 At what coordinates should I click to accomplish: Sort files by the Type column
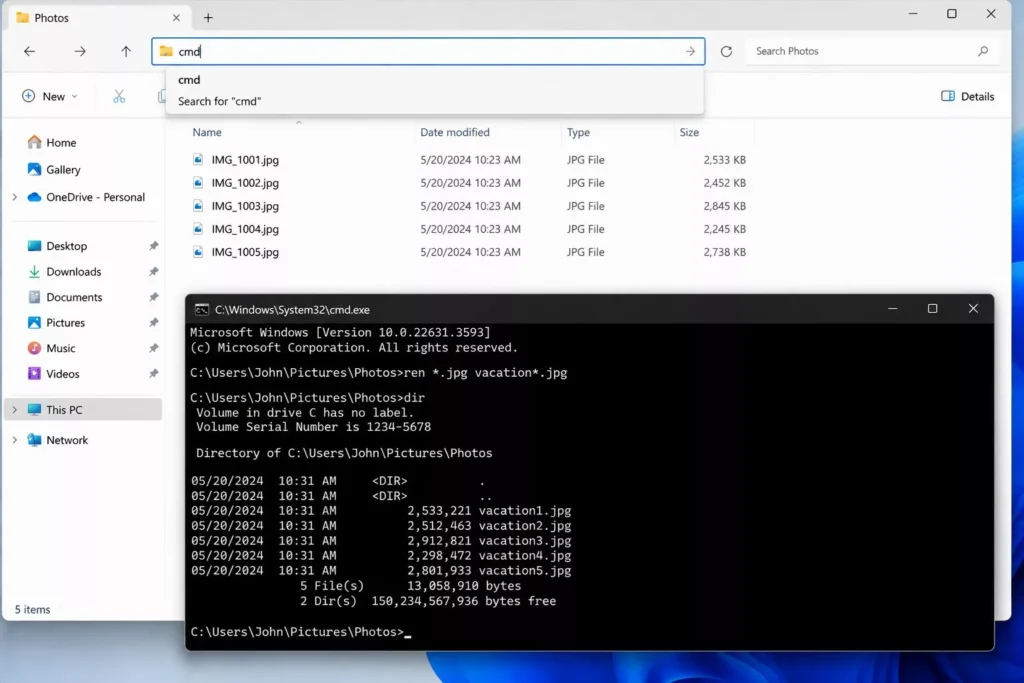click(x=578, y=132)
